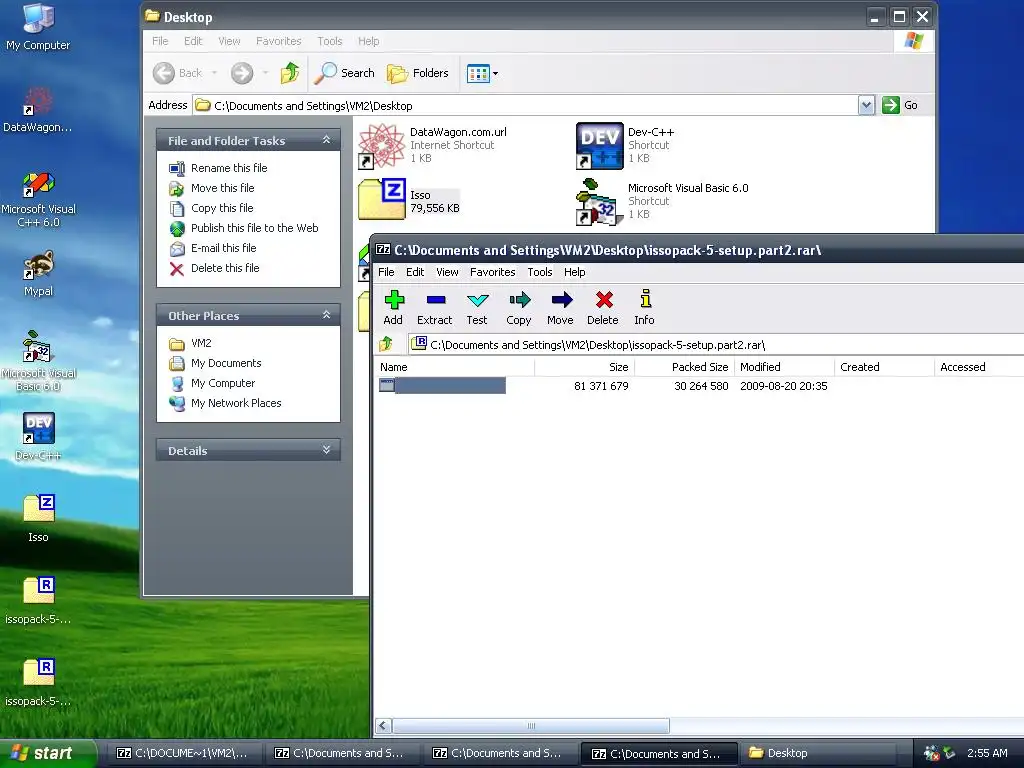Open the Help menu in 7-Zip
1024x768 pixels.
tap(575, 272)
